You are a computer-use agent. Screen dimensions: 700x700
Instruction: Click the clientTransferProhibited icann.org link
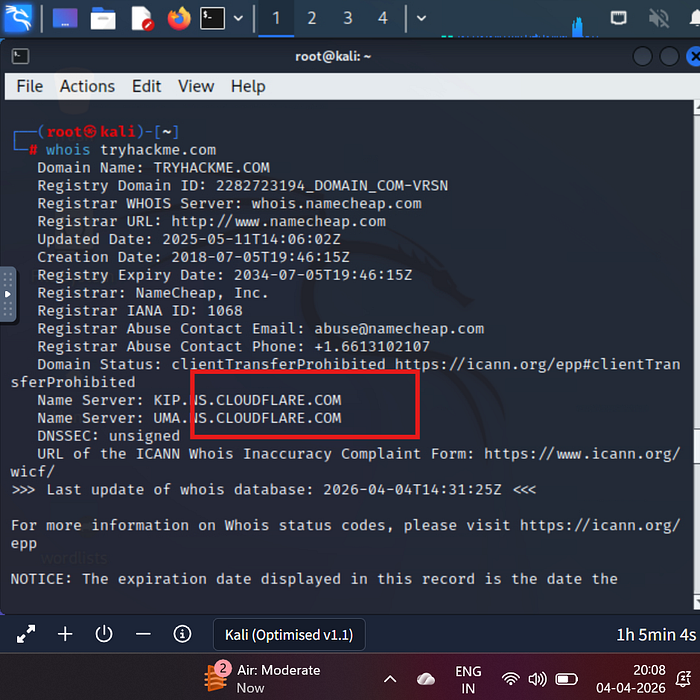pos(538,365)
